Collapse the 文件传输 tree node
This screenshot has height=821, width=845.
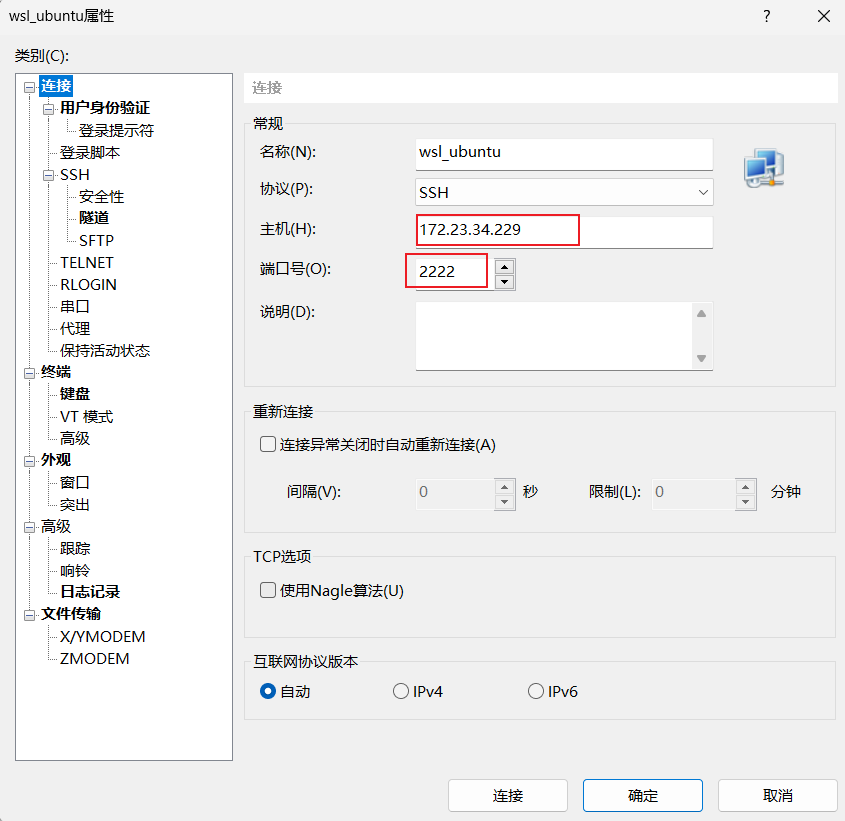[x=30, y=615]
